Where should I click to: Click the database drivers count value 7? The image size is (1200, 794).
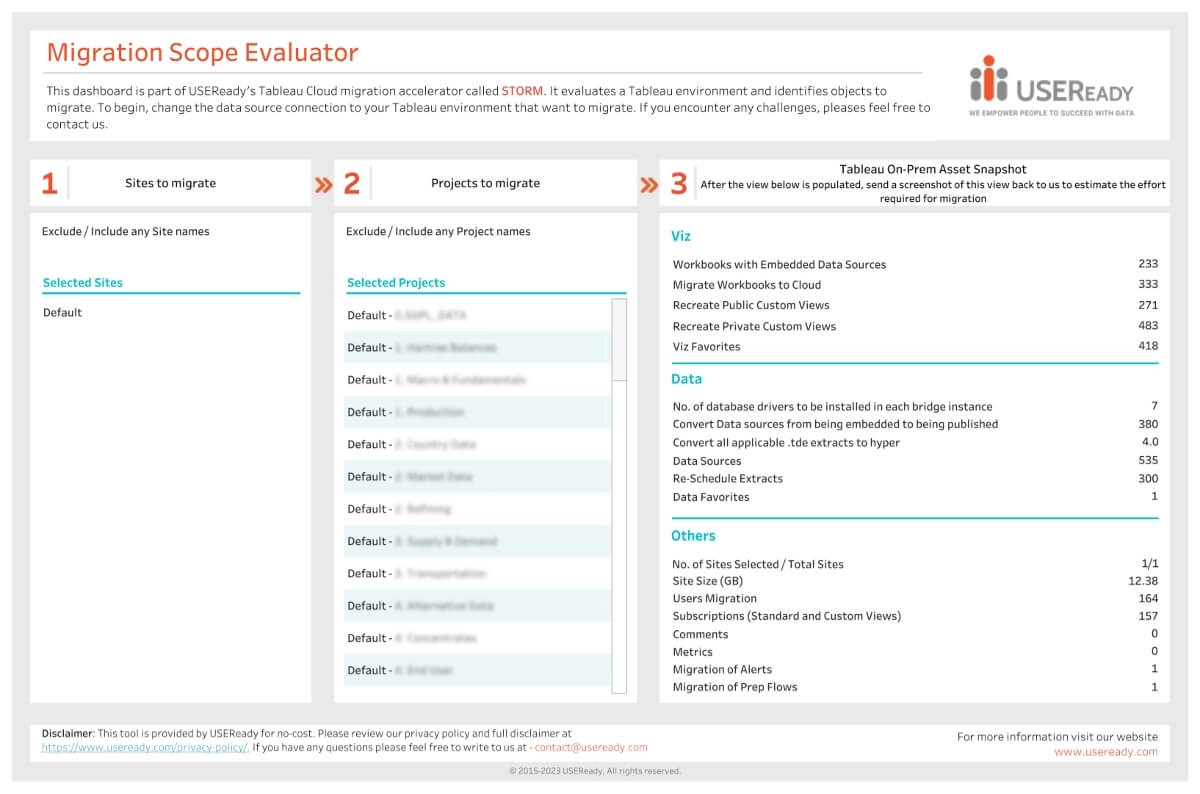1154,406
